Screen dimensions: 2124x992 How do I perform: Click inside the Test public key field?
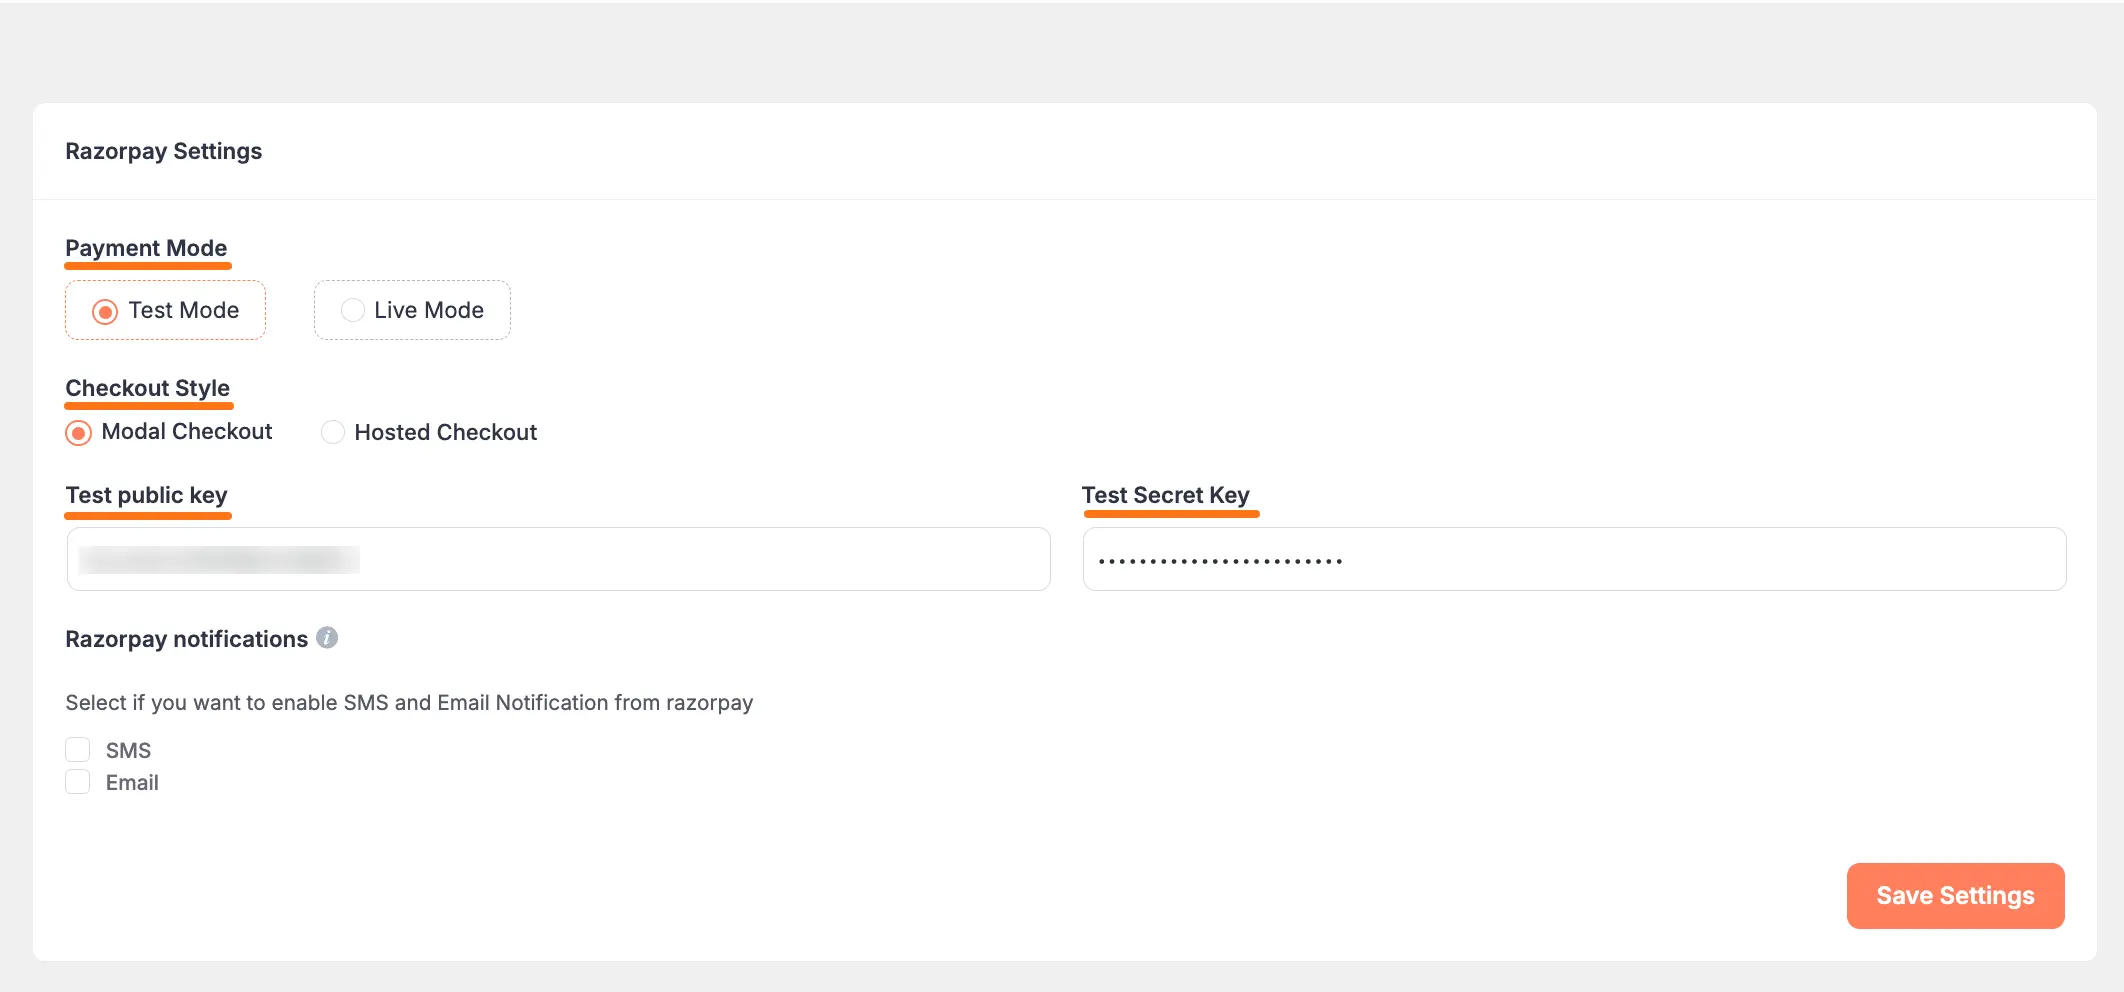(x=557, y=558)
